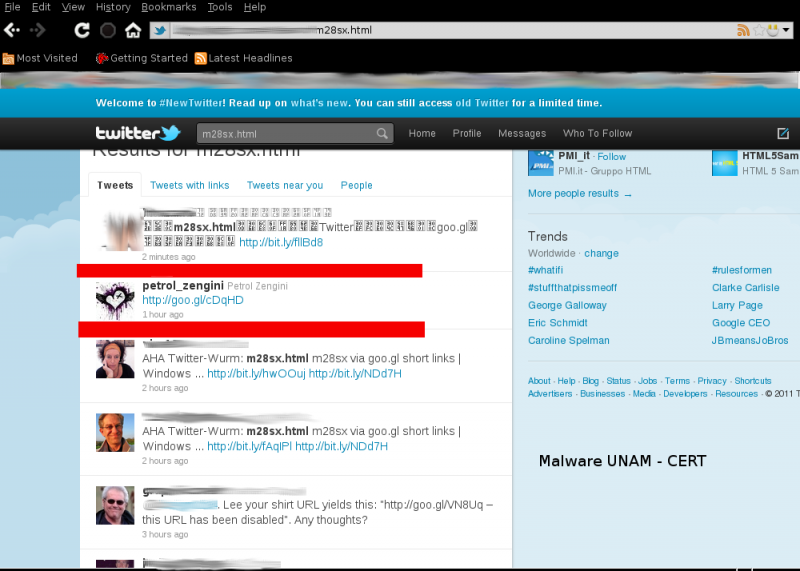800x571 pixels.
Task: Open the footer Privacy link
Action: 712,381
